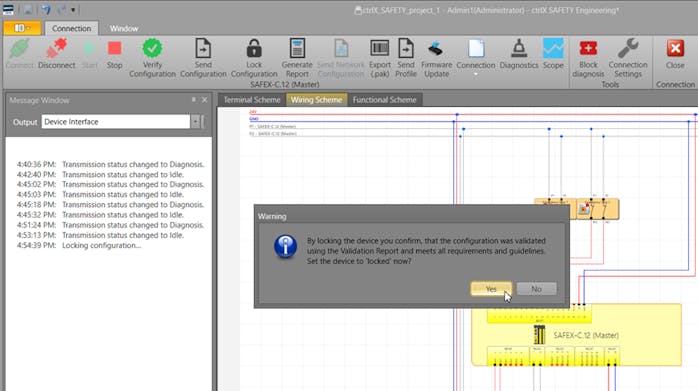Click Export (pak) icon
Viewport: 698px width, 391px height.
click(x=380, y=48)
